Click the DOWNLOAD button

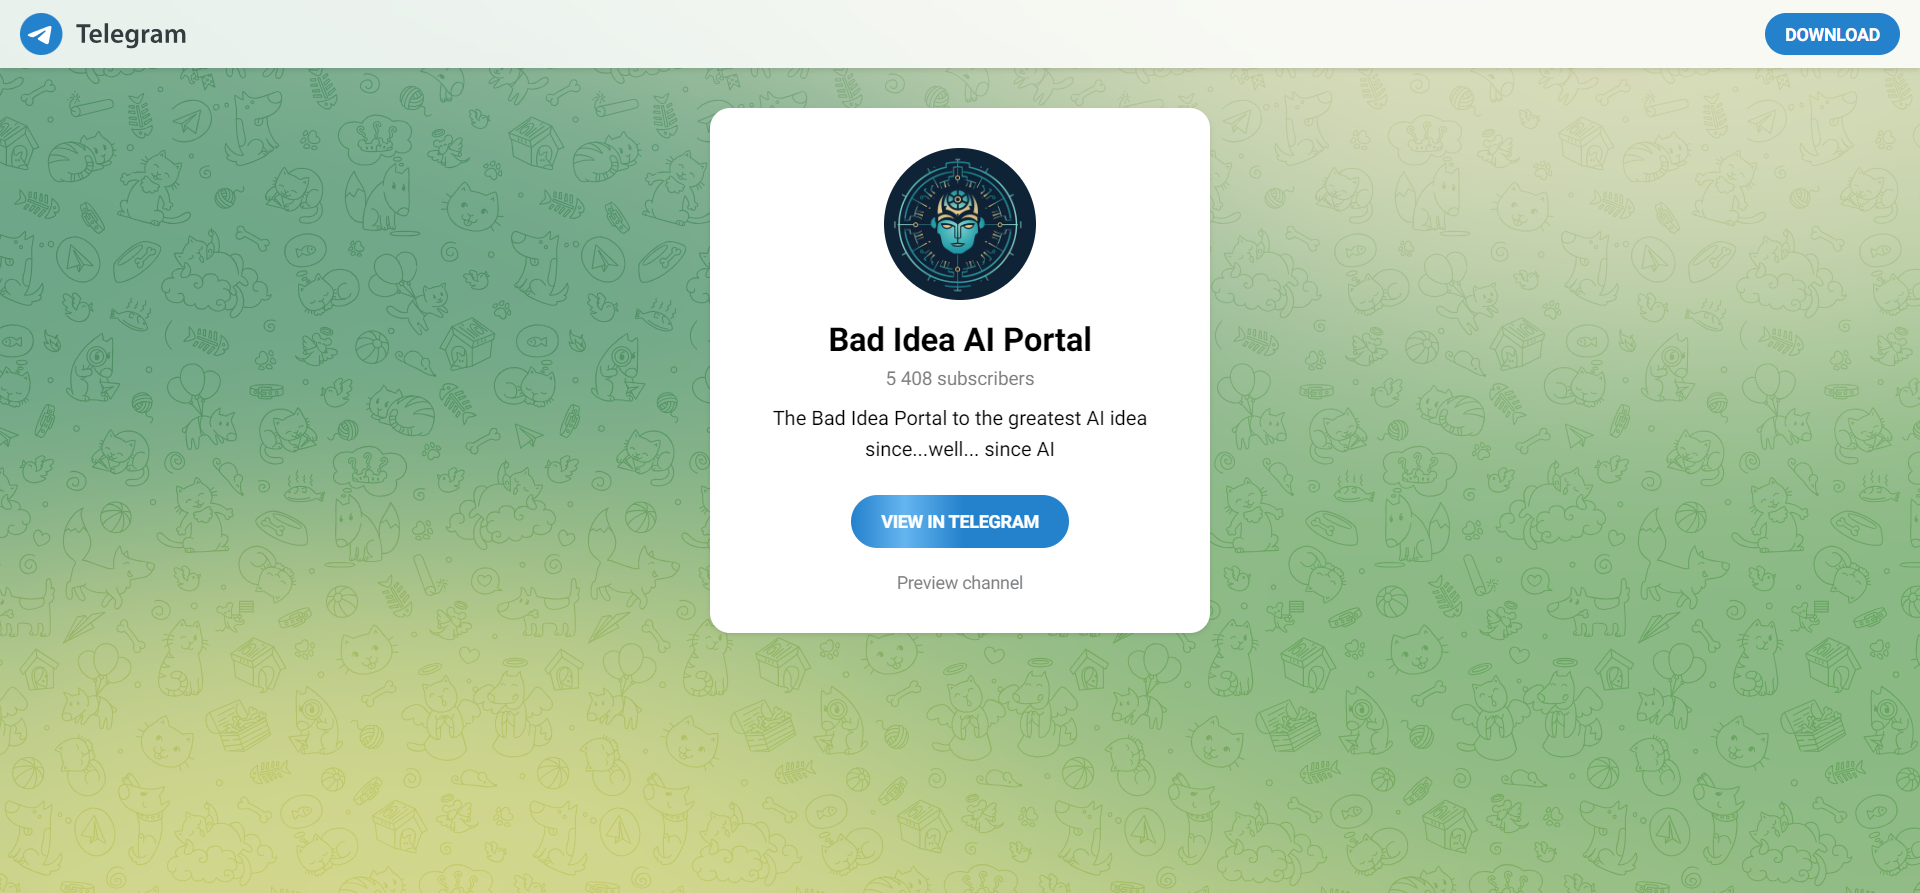[1832, 34]
